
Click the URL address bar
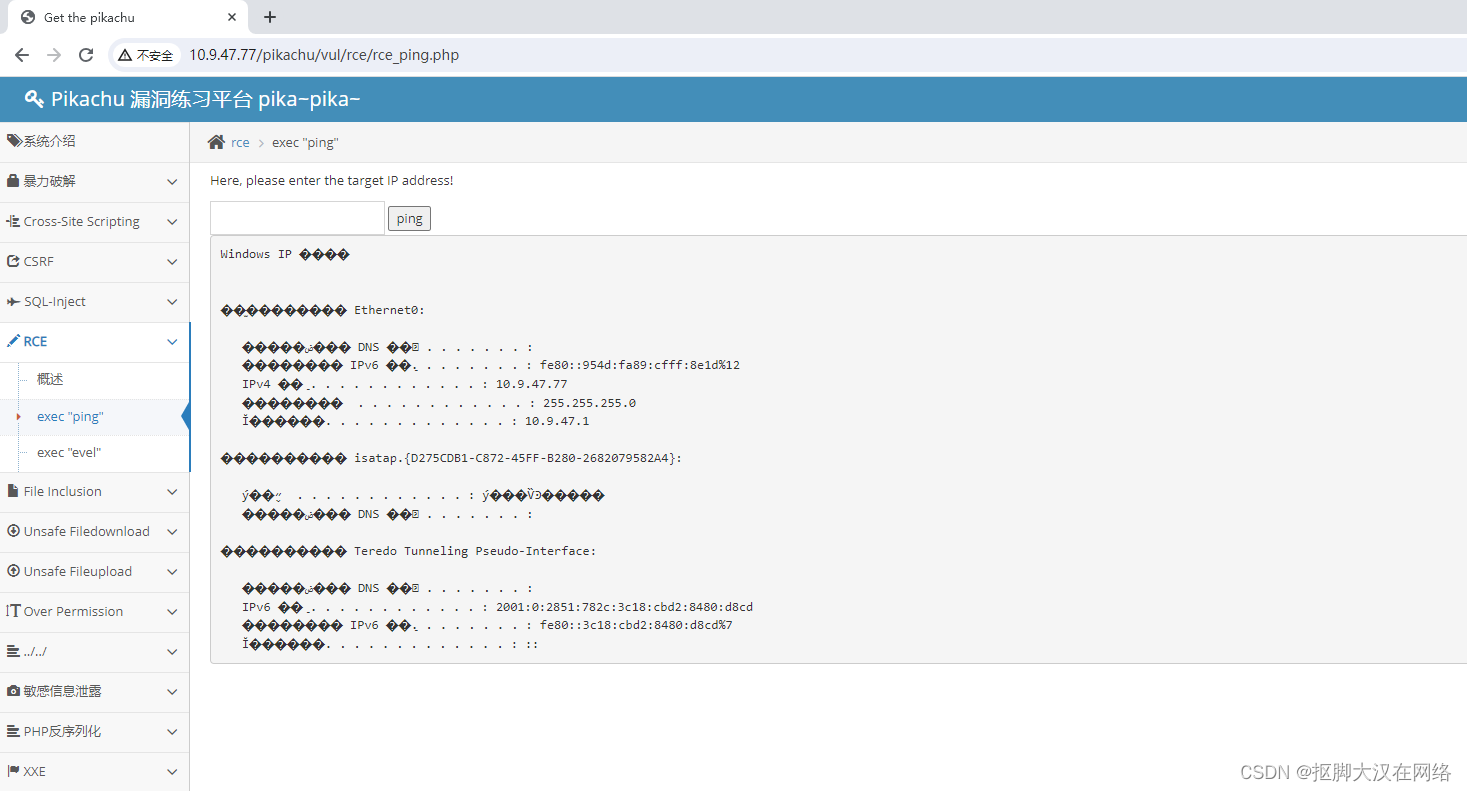324,55
